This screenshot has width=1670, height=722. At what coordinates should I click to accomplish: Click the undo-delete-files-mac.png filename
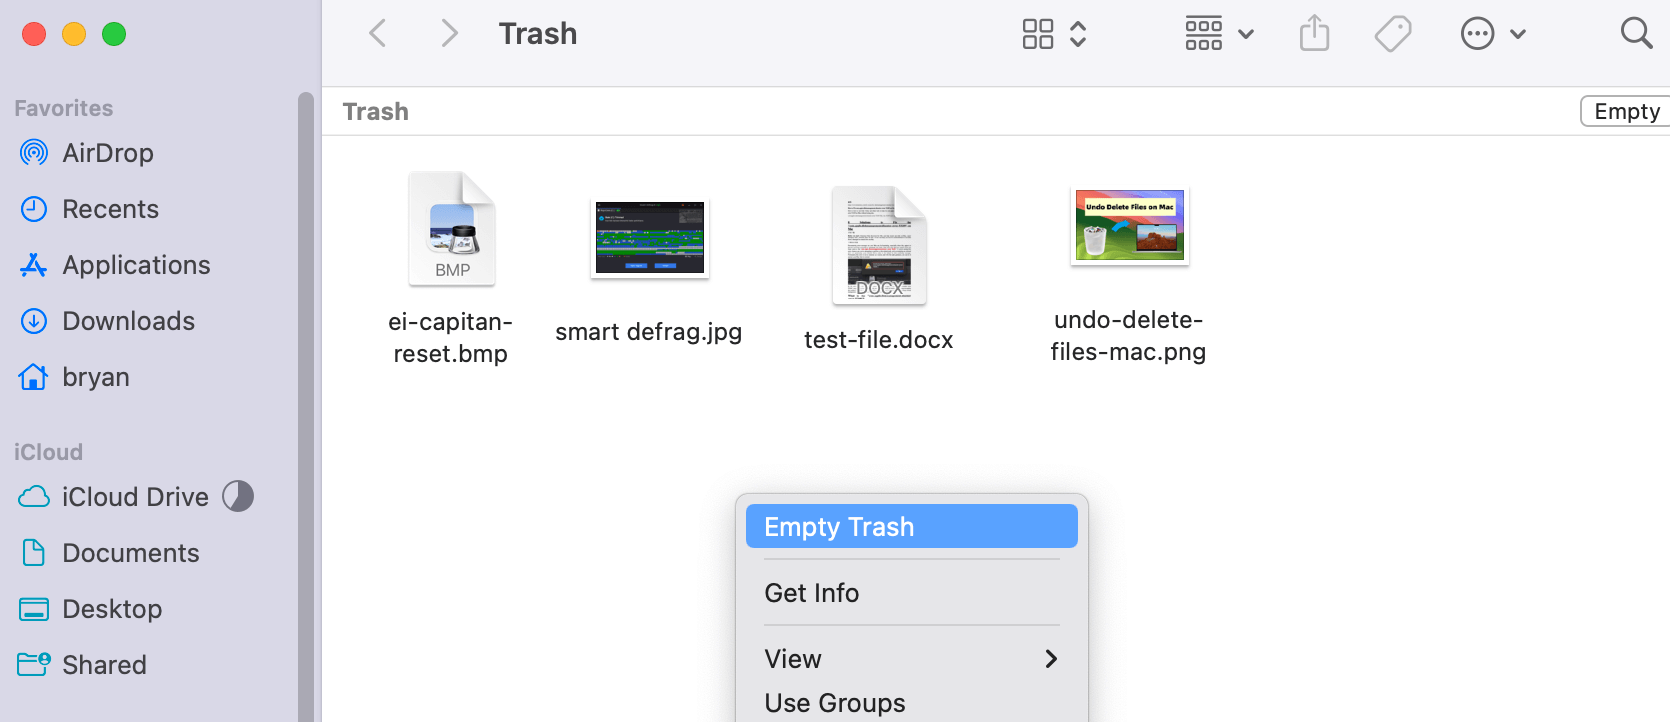pyautogui.click(x=1128, y=336)
